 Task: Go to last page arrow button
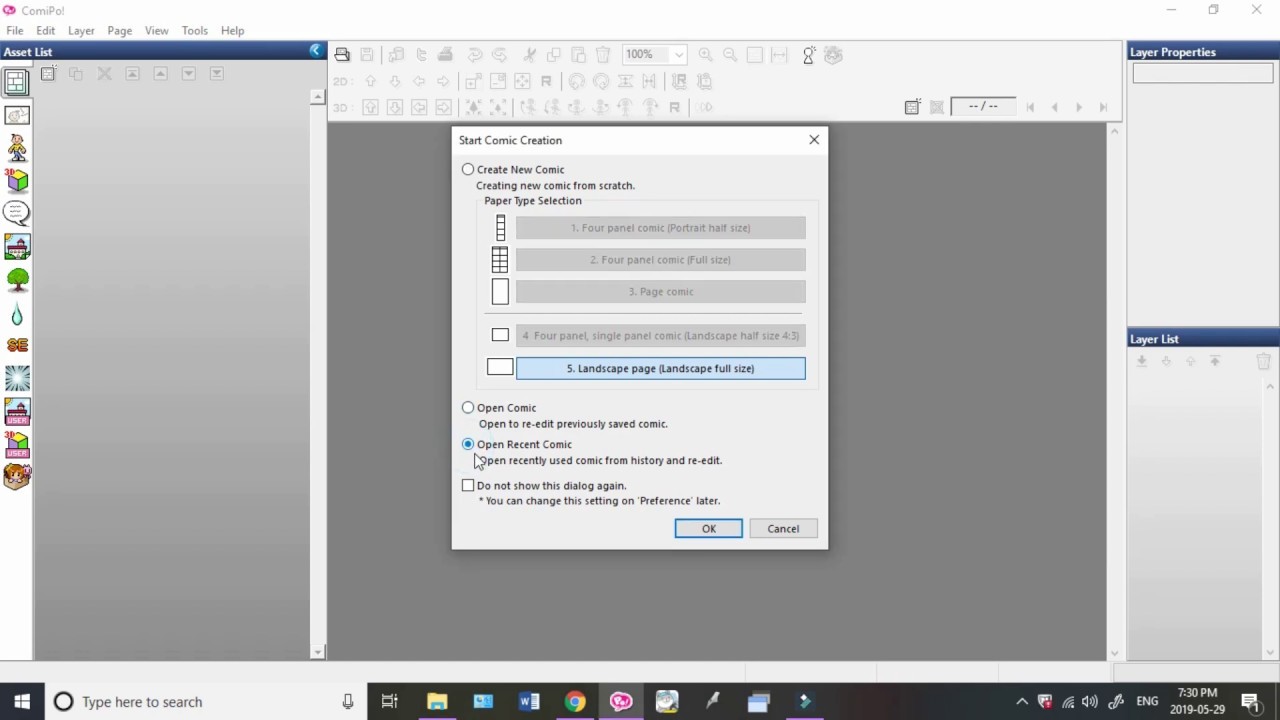coord(1103,107)
